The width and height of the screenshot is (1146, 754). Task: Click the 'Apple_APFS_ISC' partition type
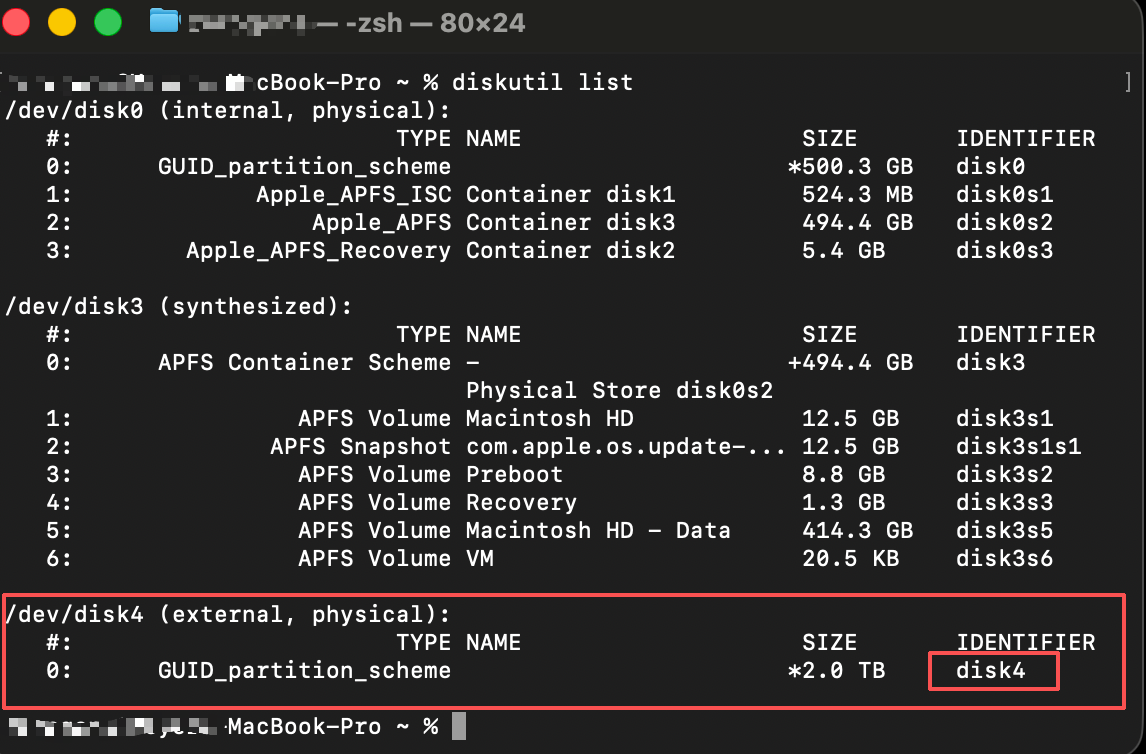coord(353,194)
